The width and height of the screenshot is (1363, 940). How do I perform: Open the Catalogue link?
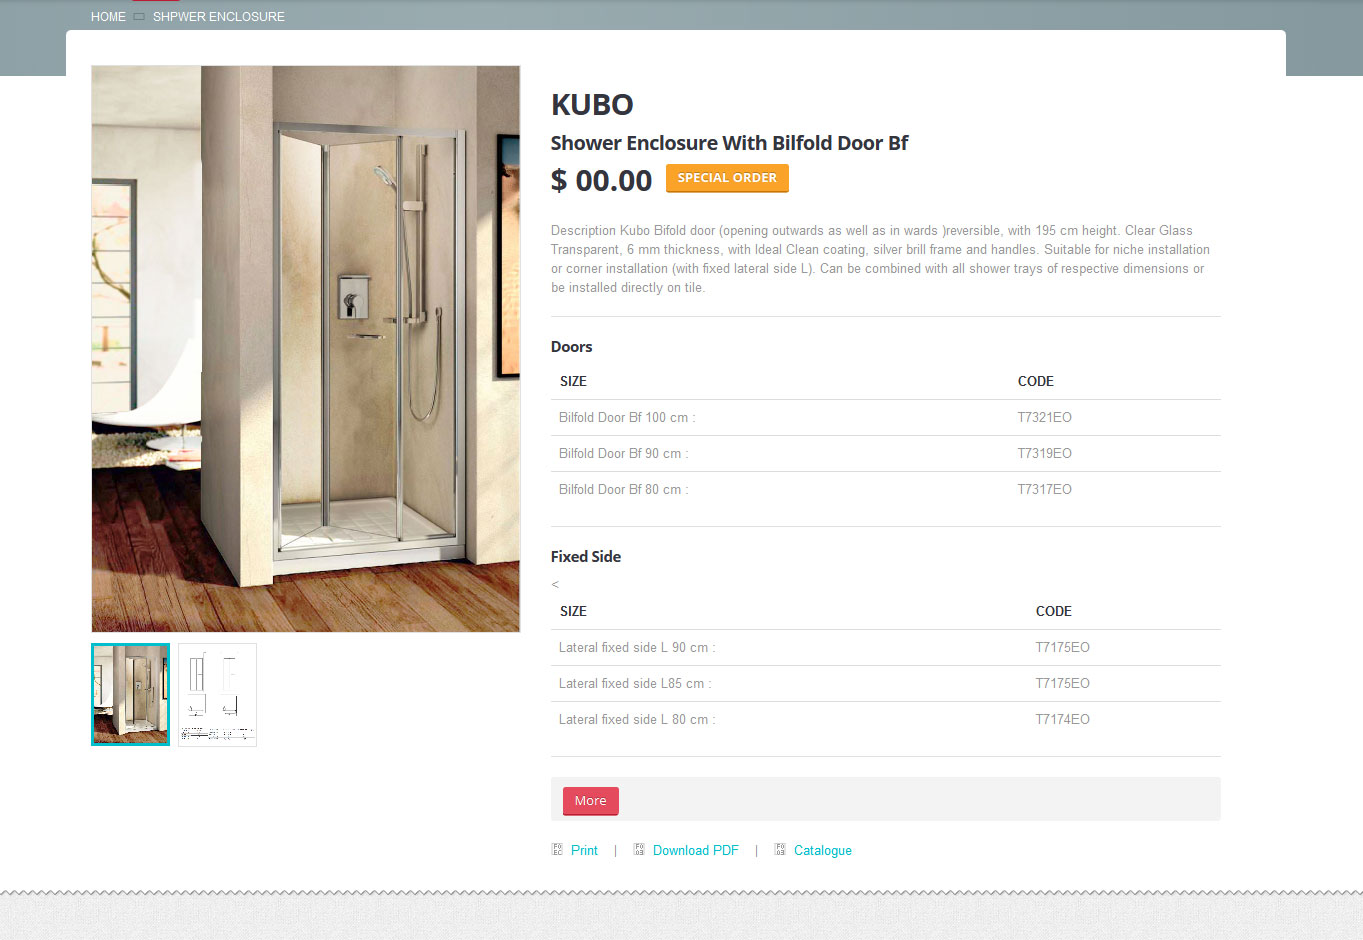pos(823,851)
